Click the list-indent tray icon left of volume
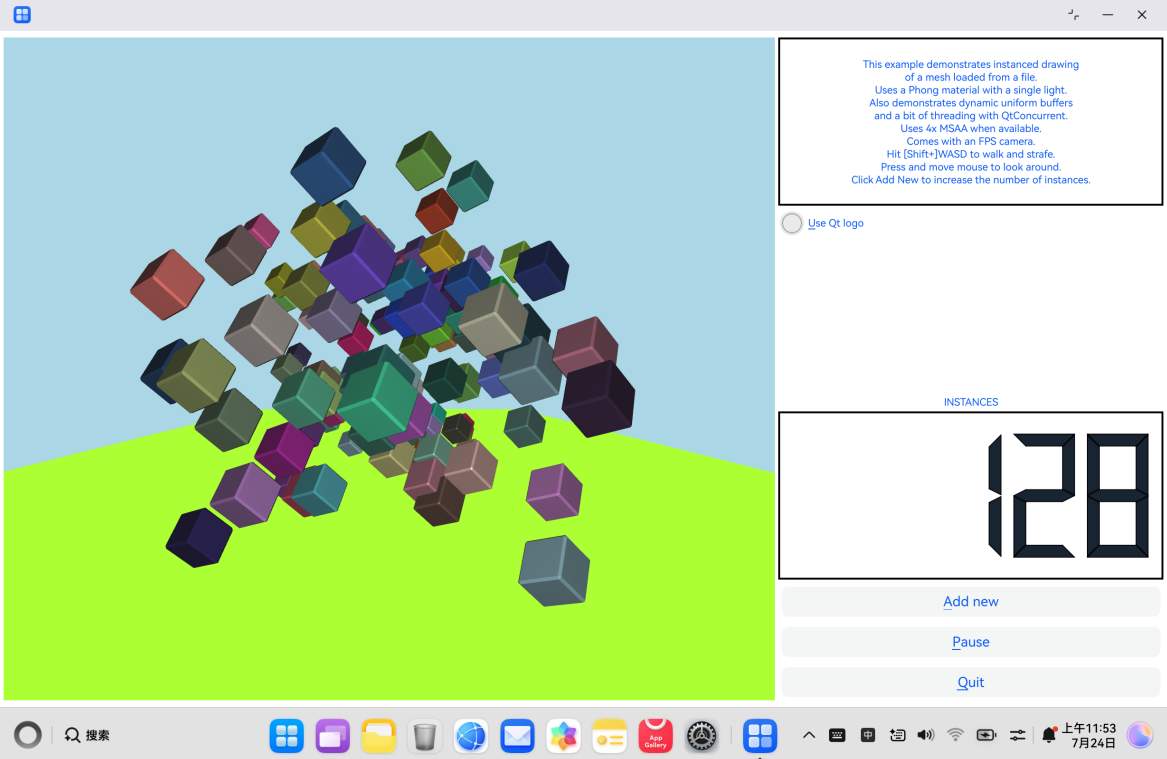Image resolution: width=1167 pixels, height=759 pixels. tap(898, 735)
